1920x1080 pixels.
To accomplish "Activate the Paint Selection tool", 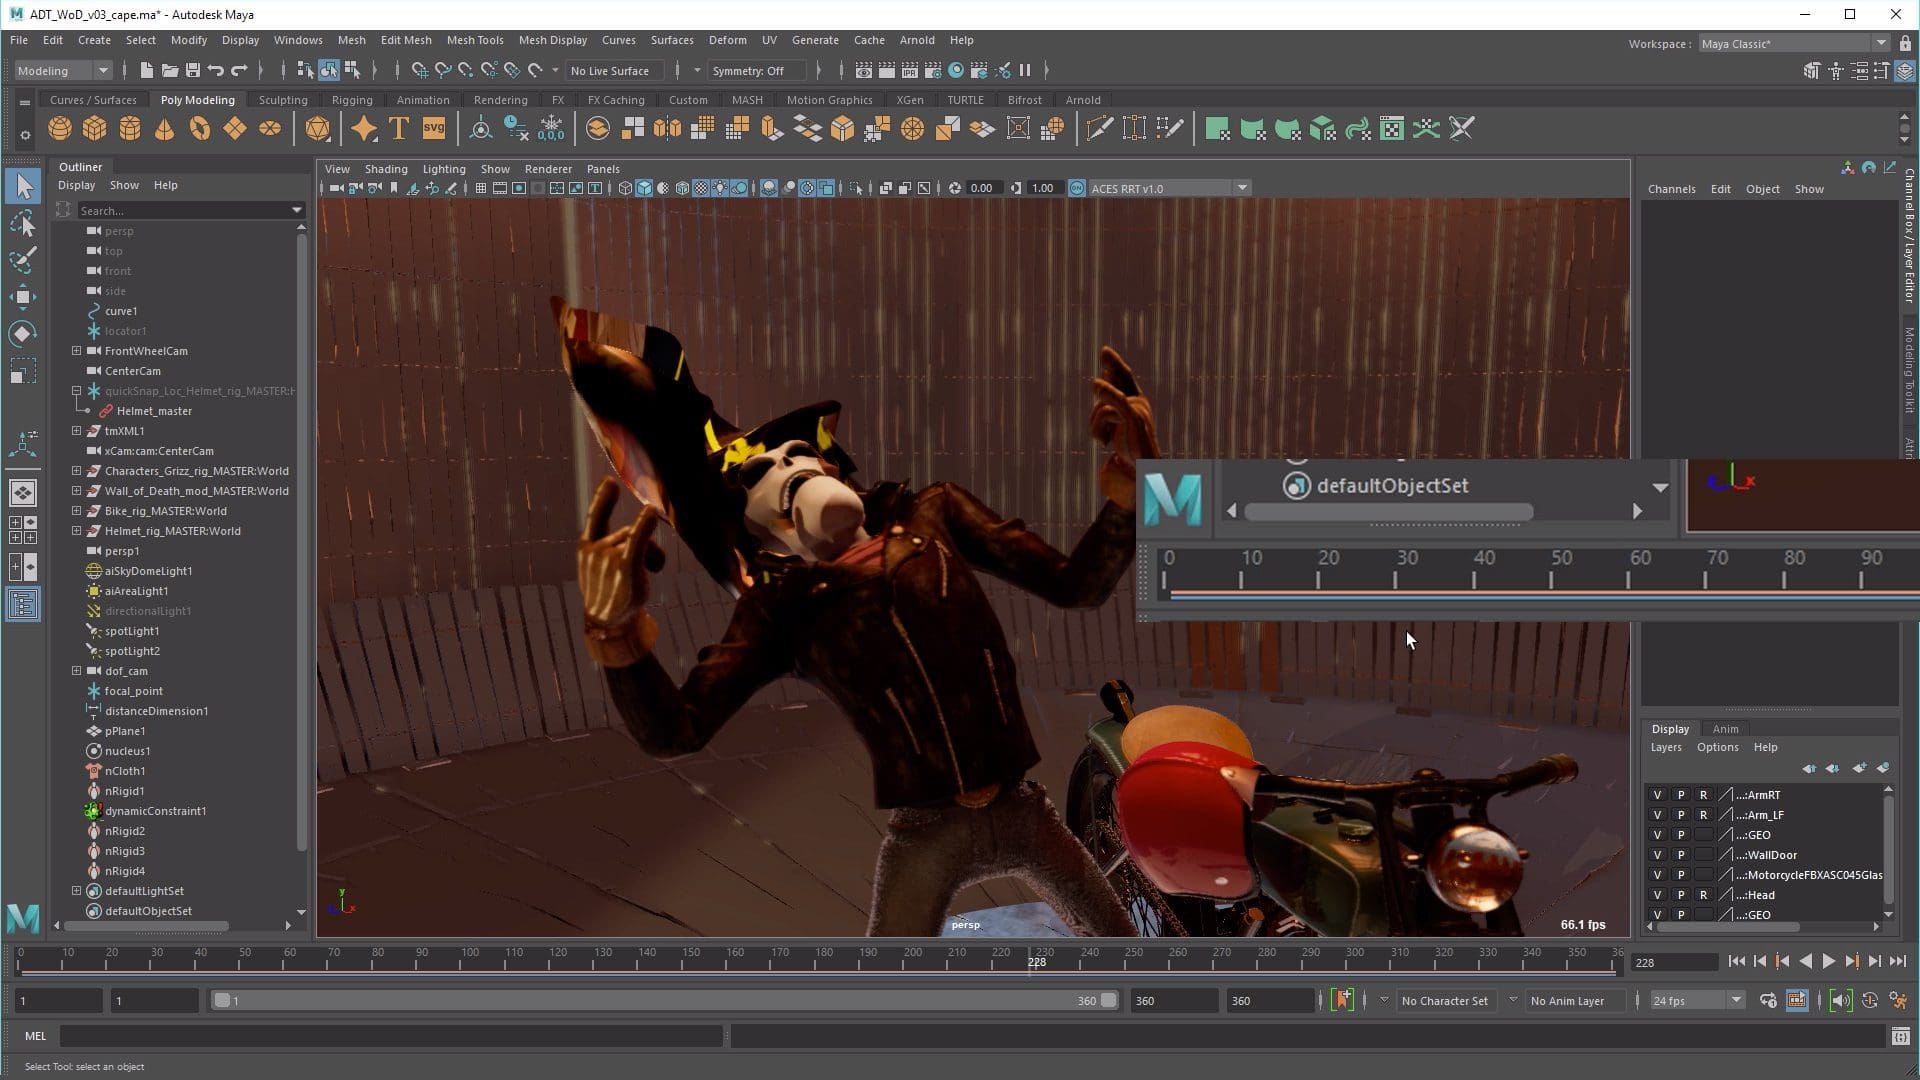I will point(24,260).
